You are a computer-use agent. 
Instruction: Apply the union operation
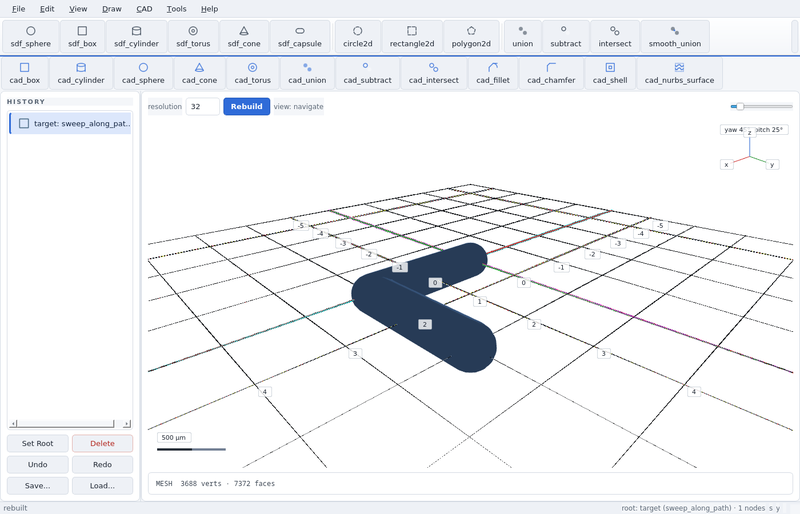[x=522, y=37]
